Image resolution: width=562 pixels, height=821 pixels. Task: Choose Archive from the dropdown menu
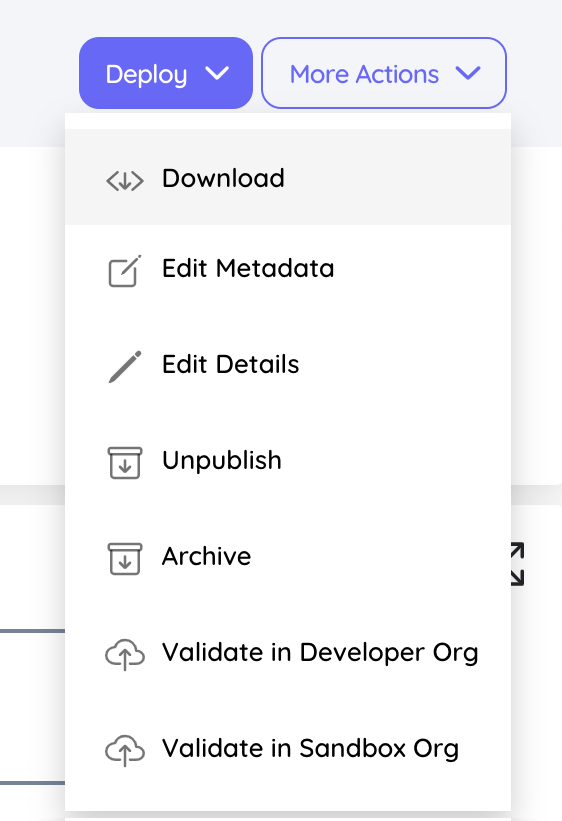[206, 556]
